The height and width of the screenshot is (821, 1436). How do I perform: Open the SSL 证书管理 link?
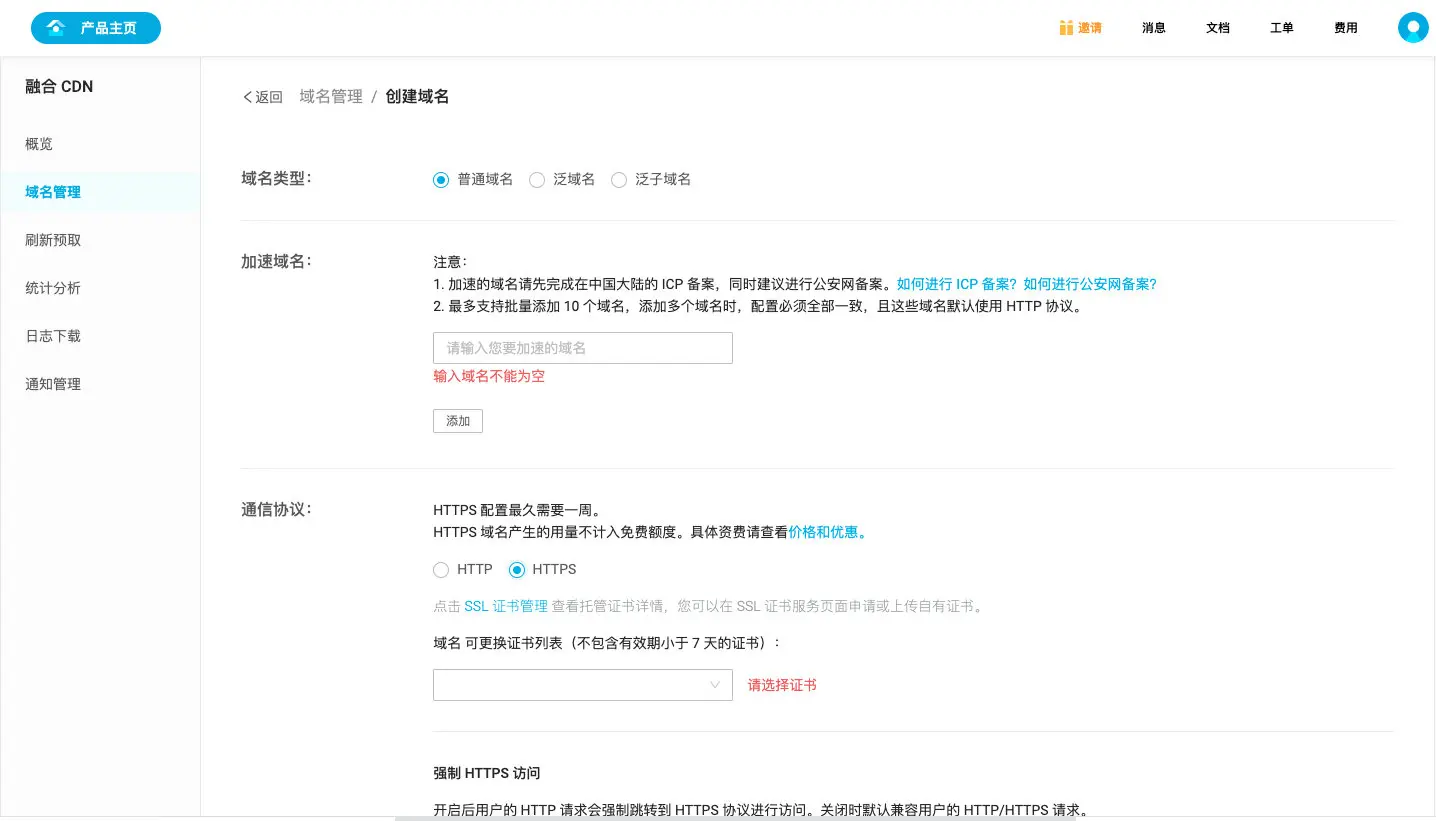tap(506, 606)
